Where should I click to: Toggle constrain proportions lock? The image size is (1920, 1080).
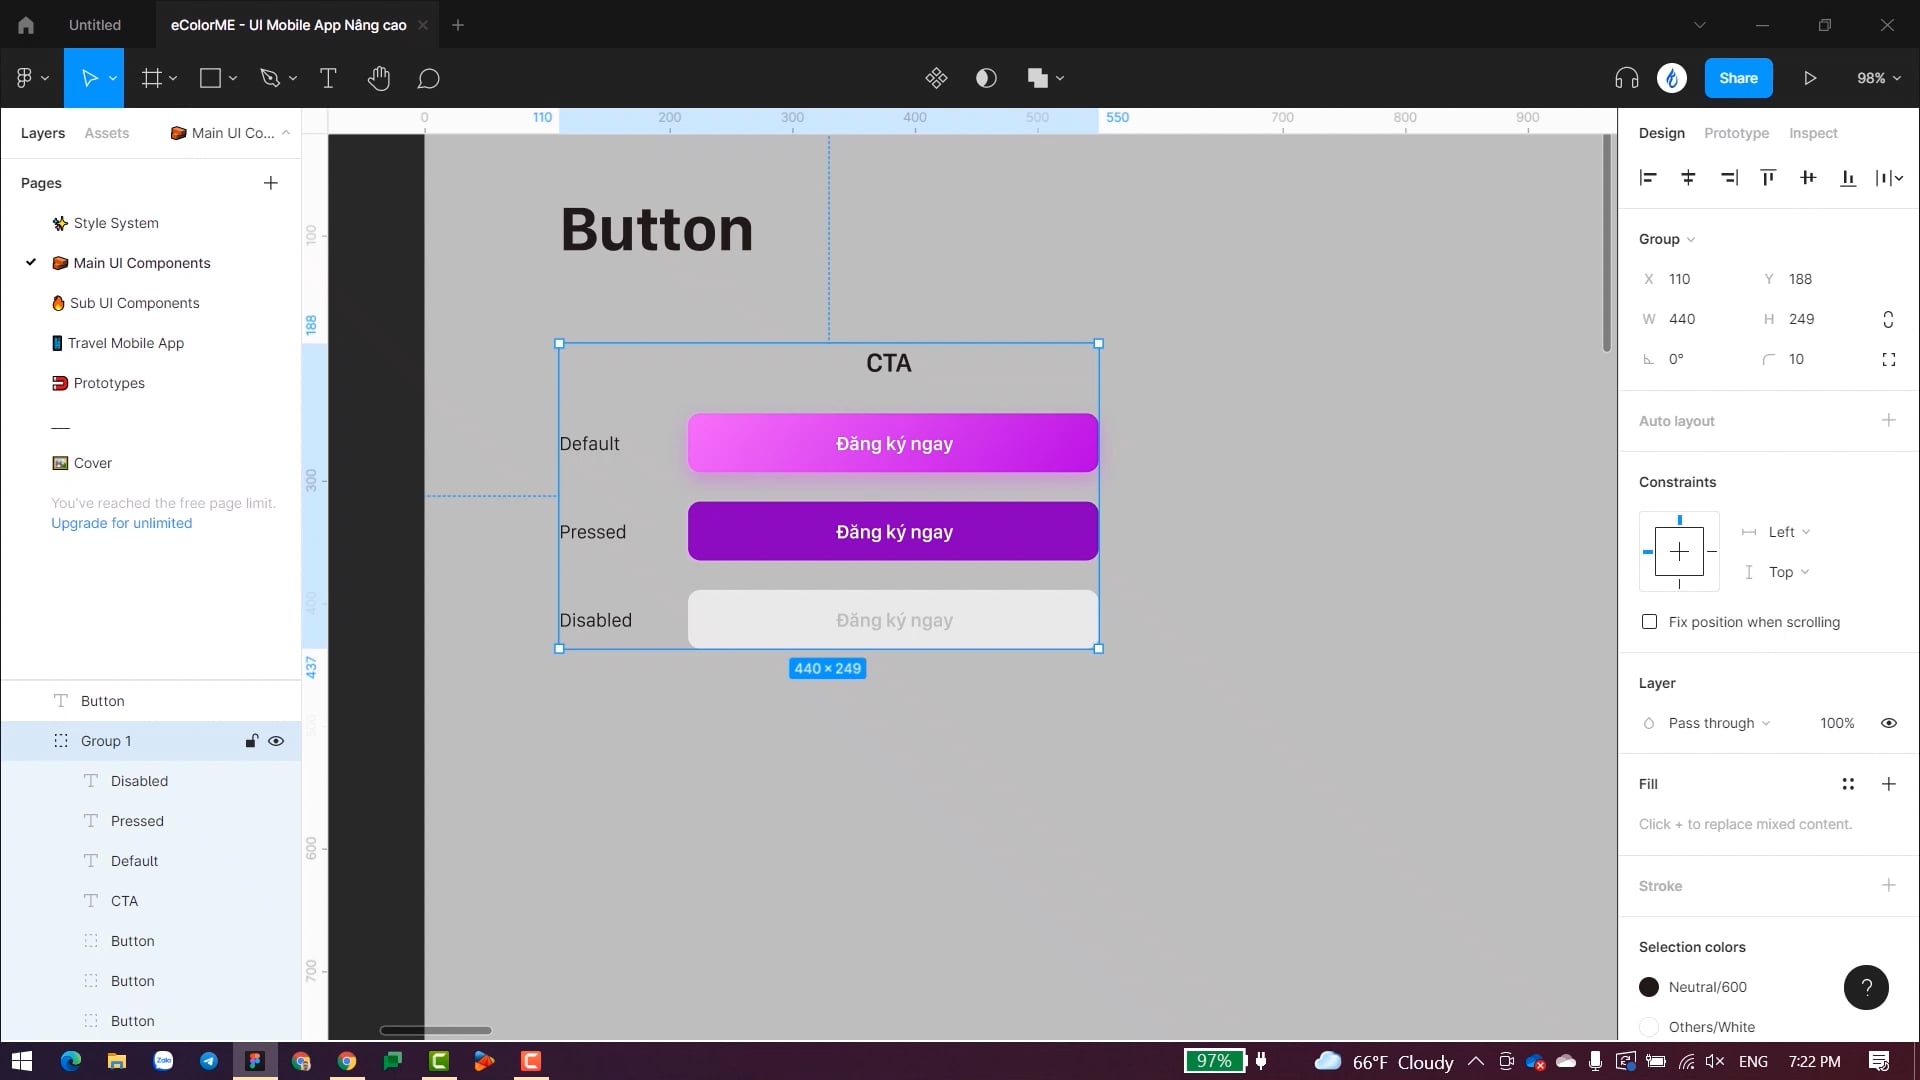pyautogui.click(x=1888, y=319)
